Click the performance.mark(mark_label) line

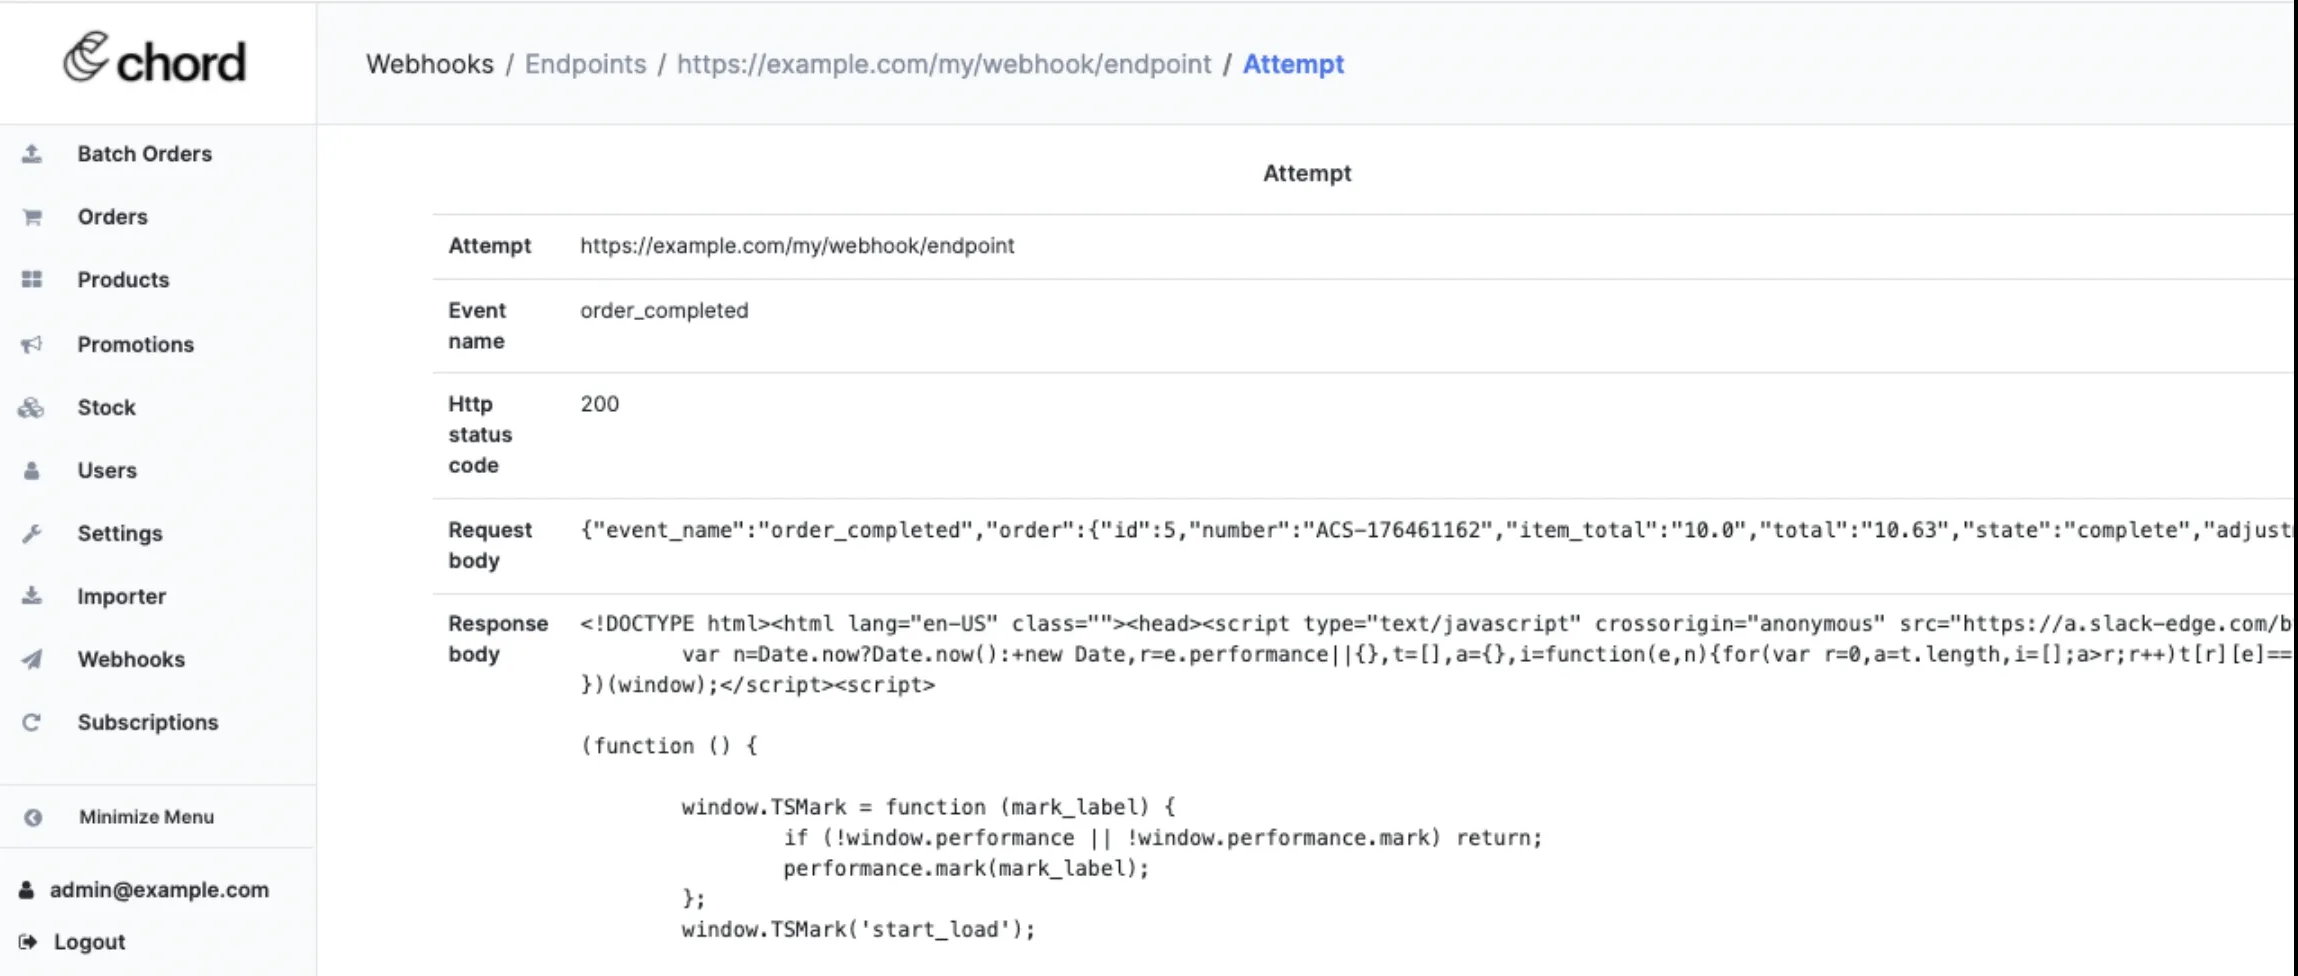pyautogui.click(x=966, y=868)
